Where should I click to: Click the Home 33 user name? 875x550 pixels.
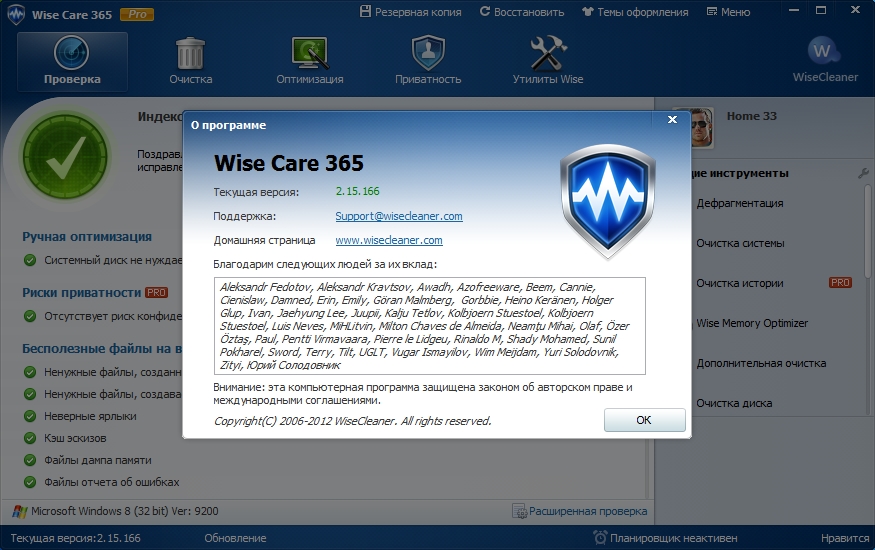pos(752,116)
